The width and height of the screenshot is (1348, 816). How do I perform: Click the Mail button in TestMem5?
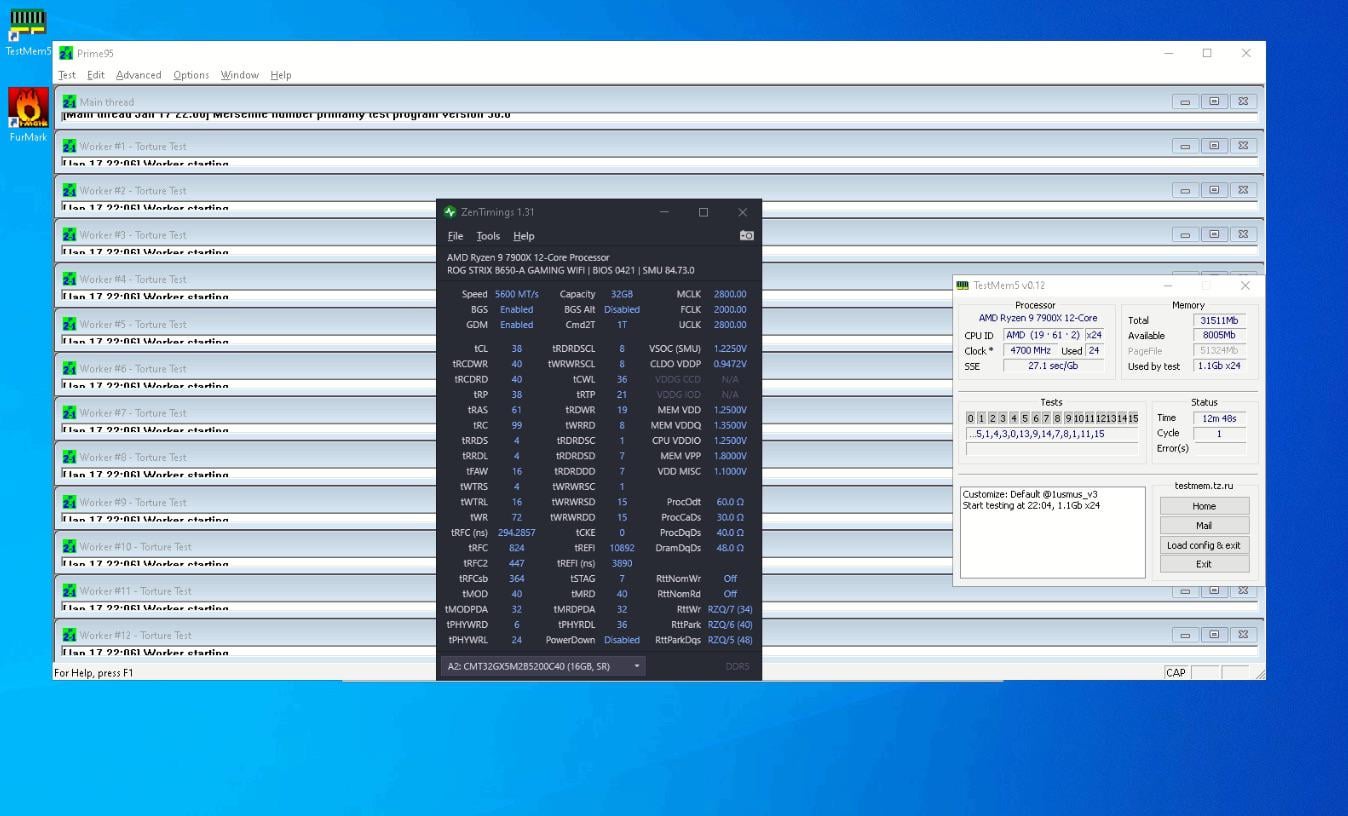pyautogui.click(x=1204, y=525)
